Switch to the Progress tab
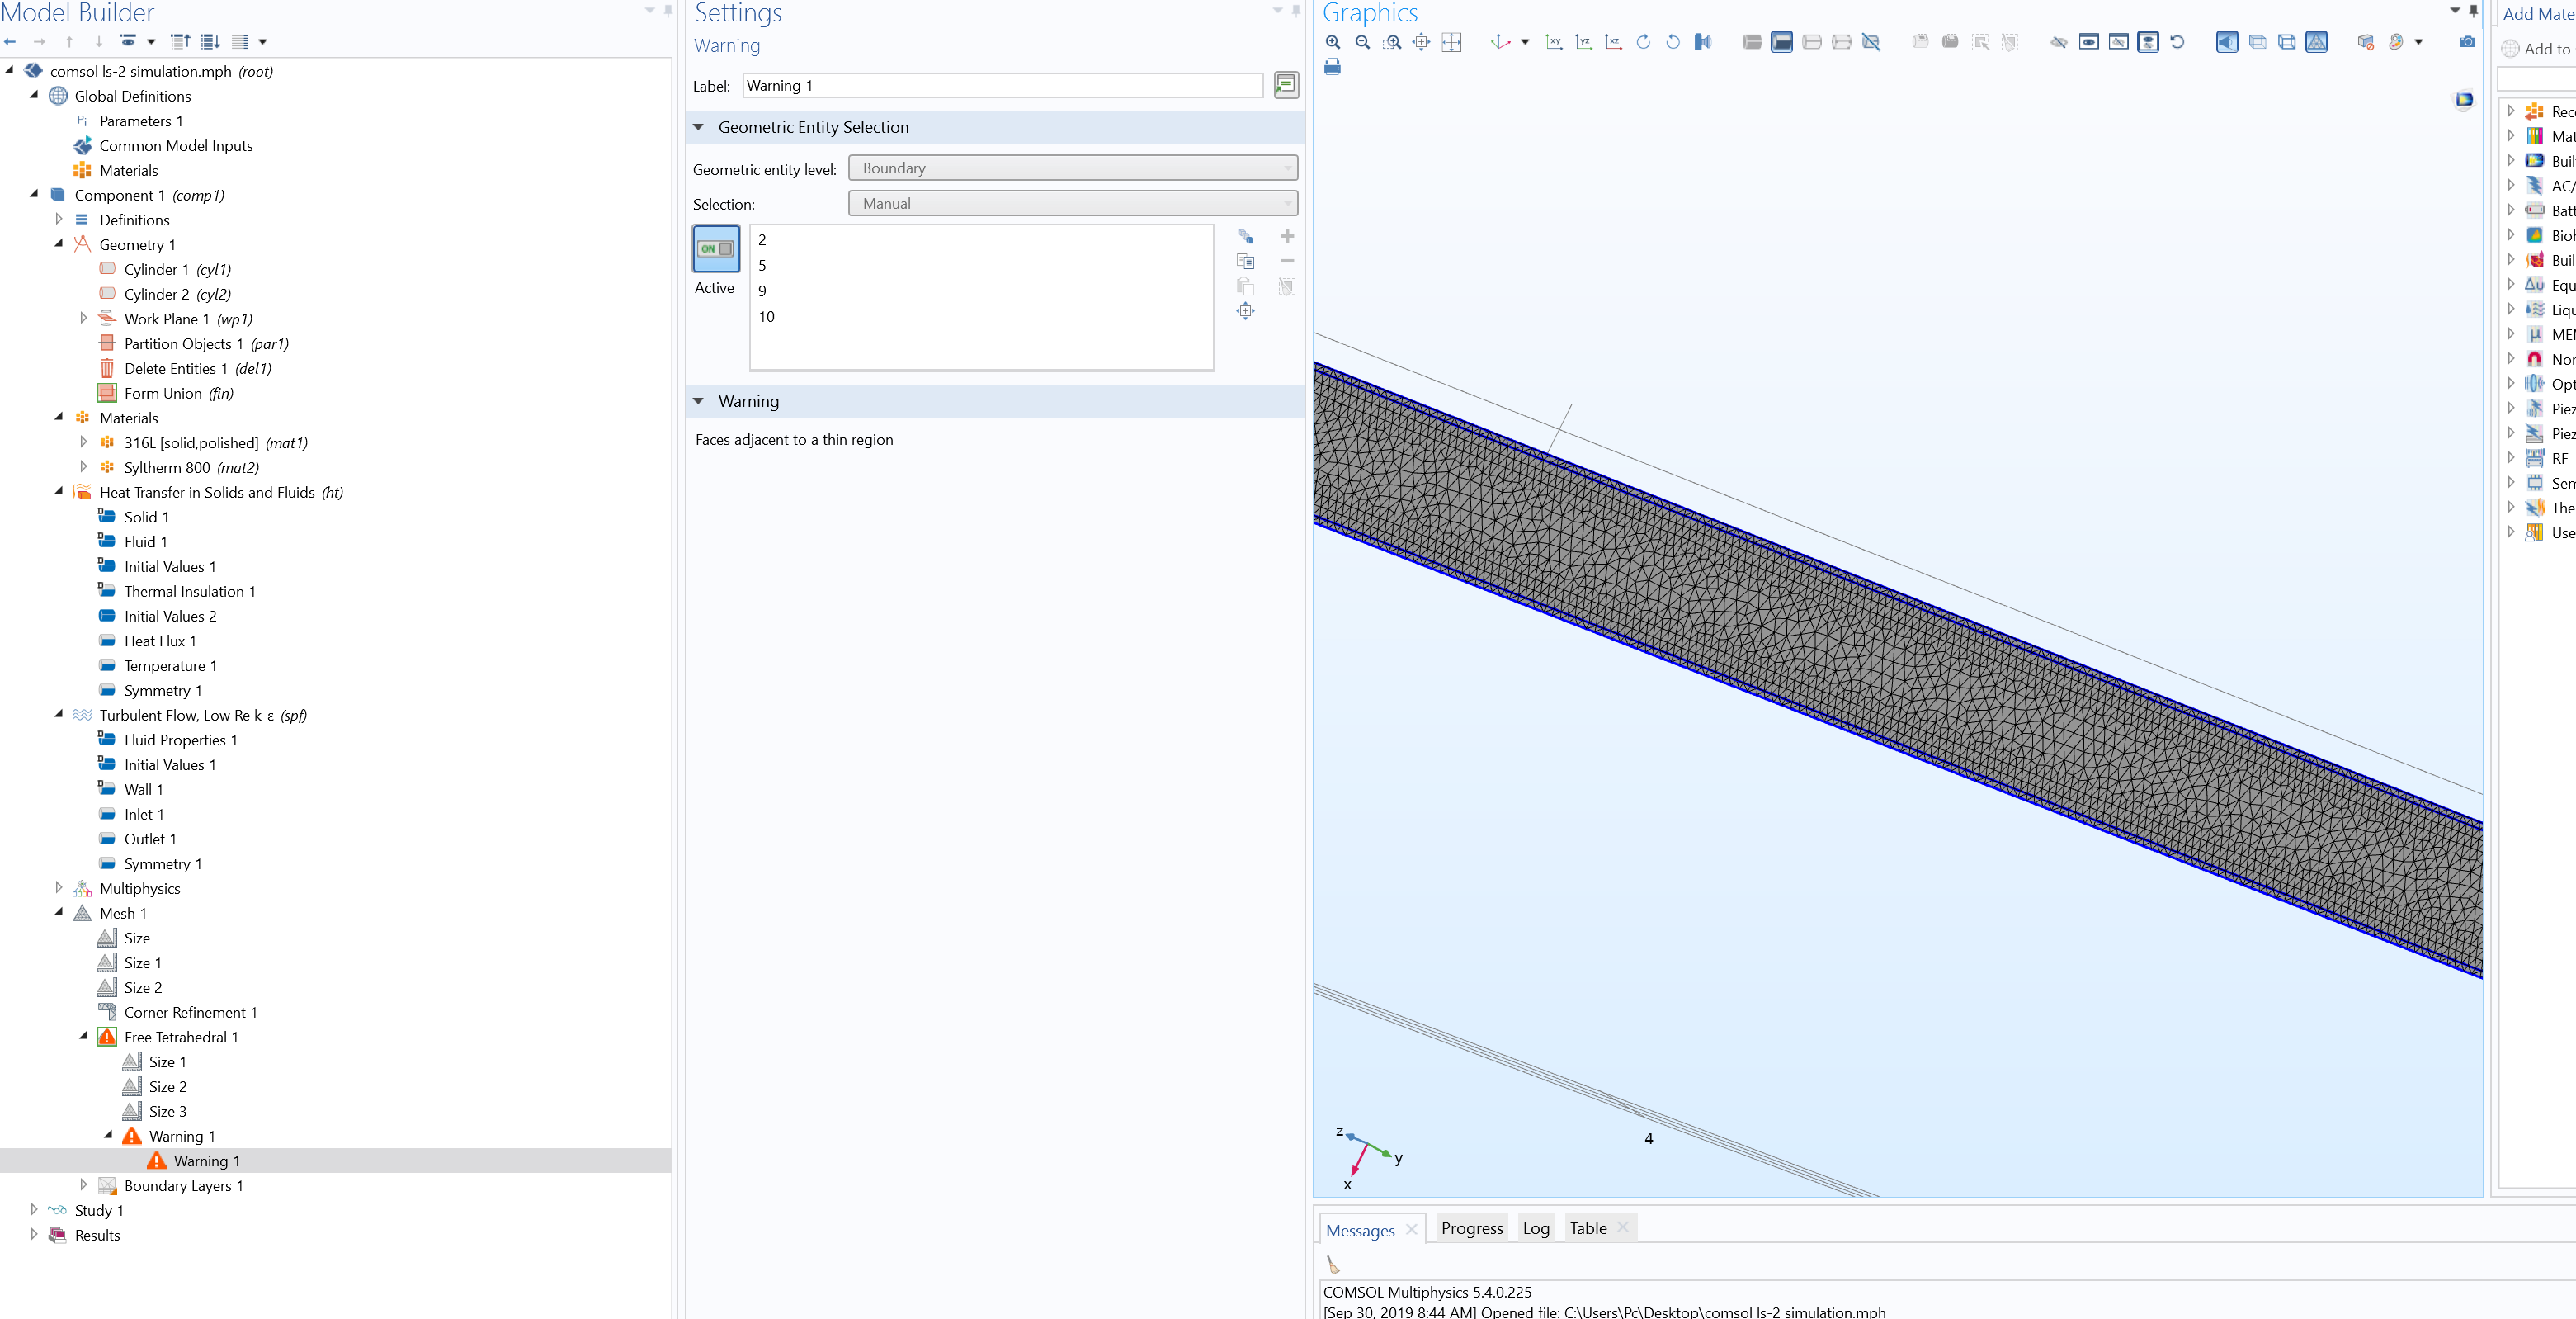 [x=1471, y=1228]
